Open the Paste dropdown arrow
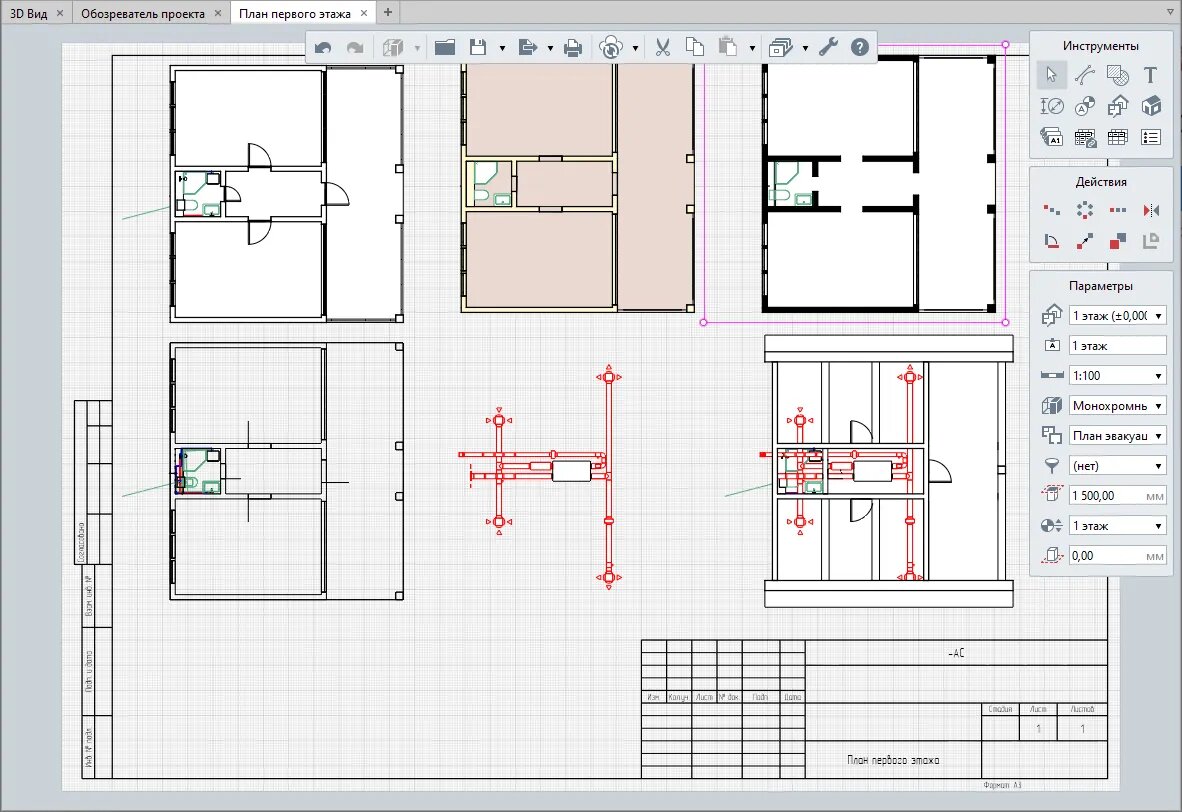This screenshot has width=1182, height=812. pyautogui.click(x=752, y=48)
